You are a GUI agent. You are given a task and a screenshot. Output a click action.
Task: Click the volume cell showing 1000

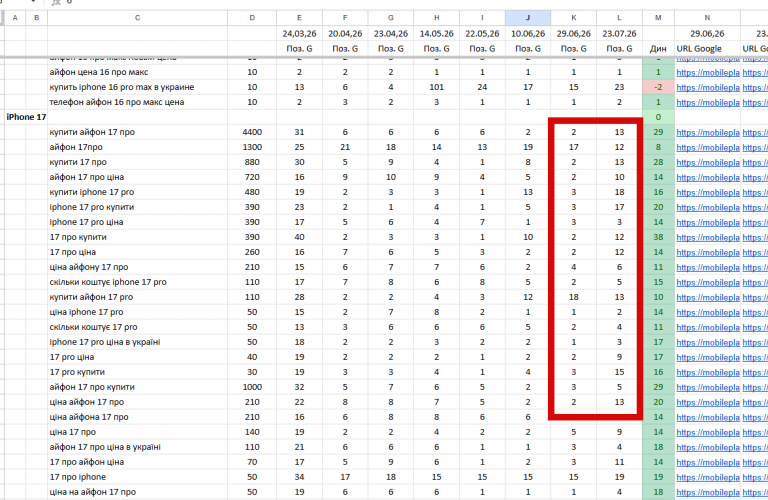(x=252, y=387)
